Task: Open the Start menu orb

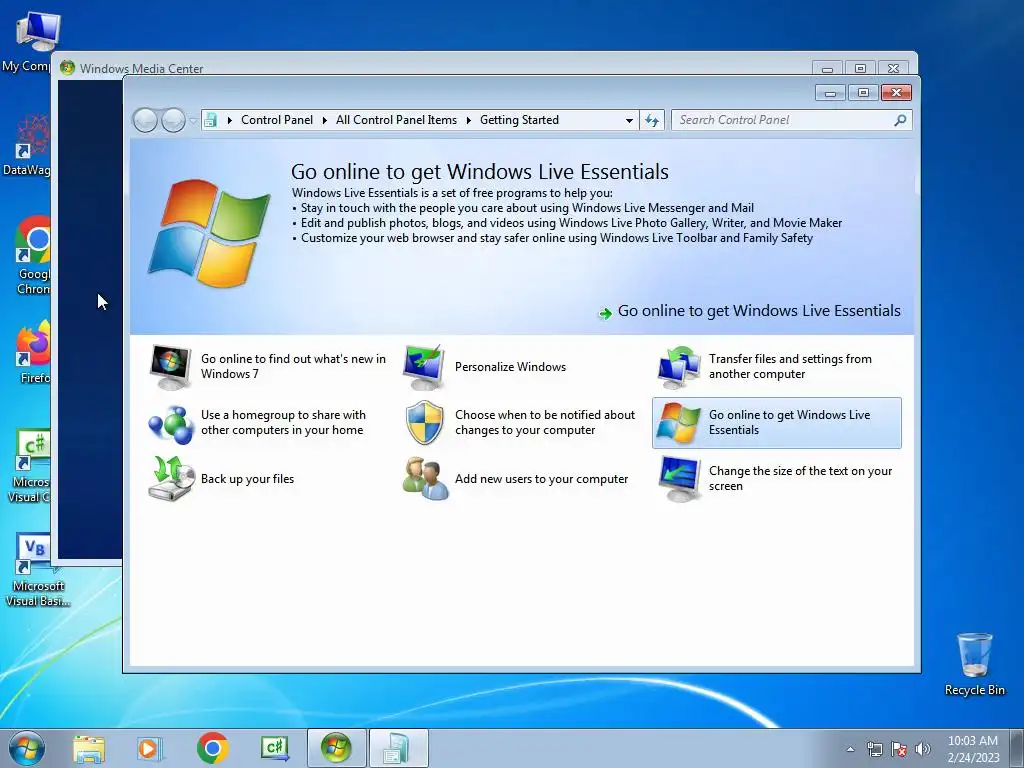Action: [x=27, y=748]
